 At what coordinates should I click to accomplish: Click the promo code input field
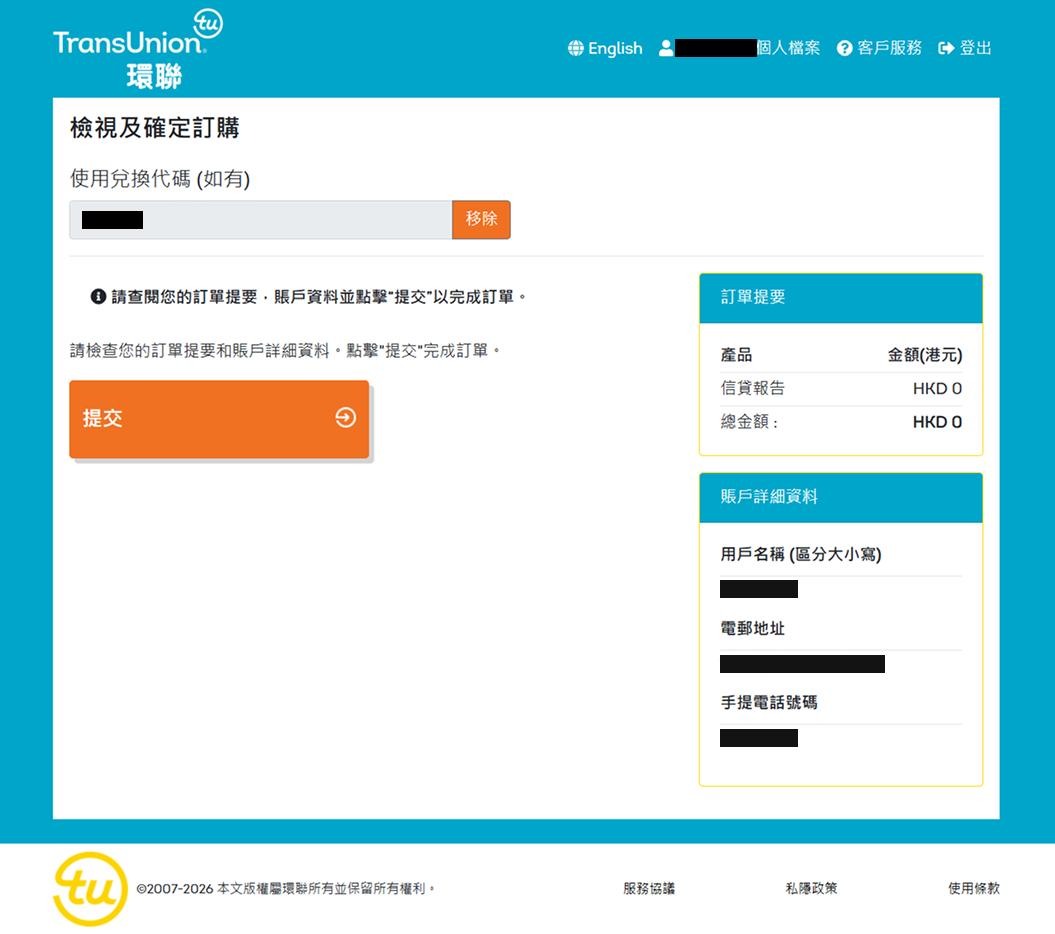tap(261, 219)
